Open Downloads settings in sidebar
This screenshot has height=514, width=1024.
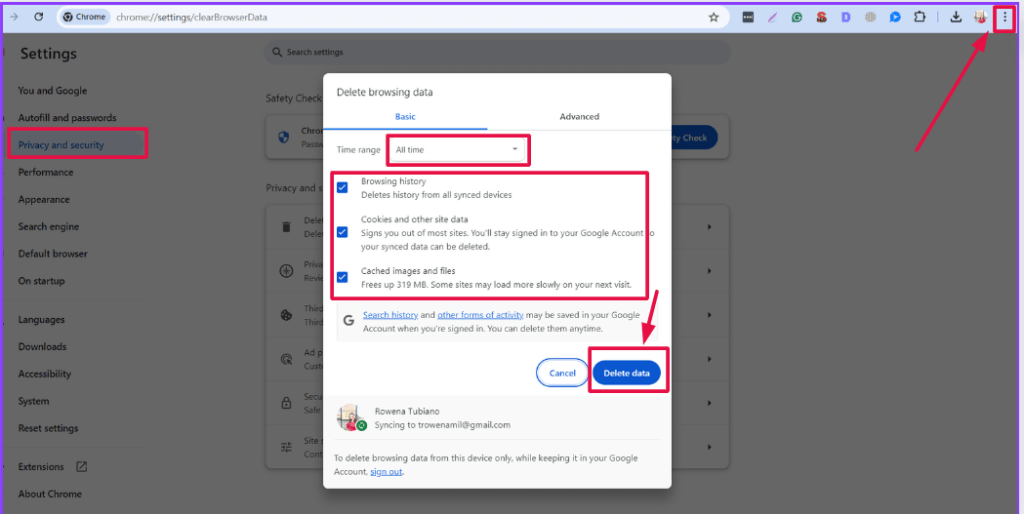[x=42, y=347]
